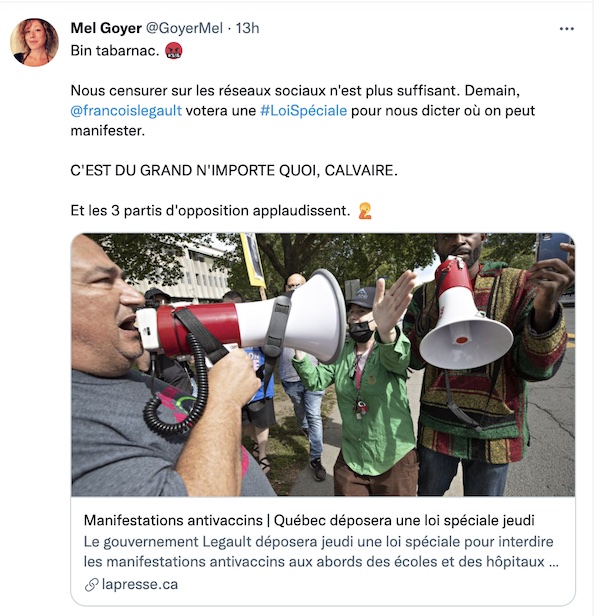Click the chain link icon beside lapresse.ca
This screenshot has width=600, height=616.
tap(91, 585)
